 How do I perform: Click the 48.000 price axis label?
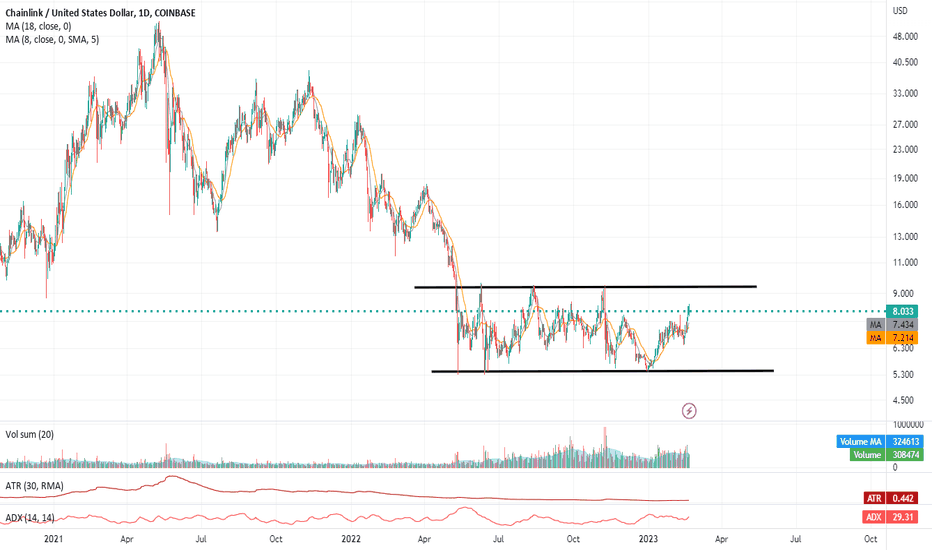click(x=905, y=37)
